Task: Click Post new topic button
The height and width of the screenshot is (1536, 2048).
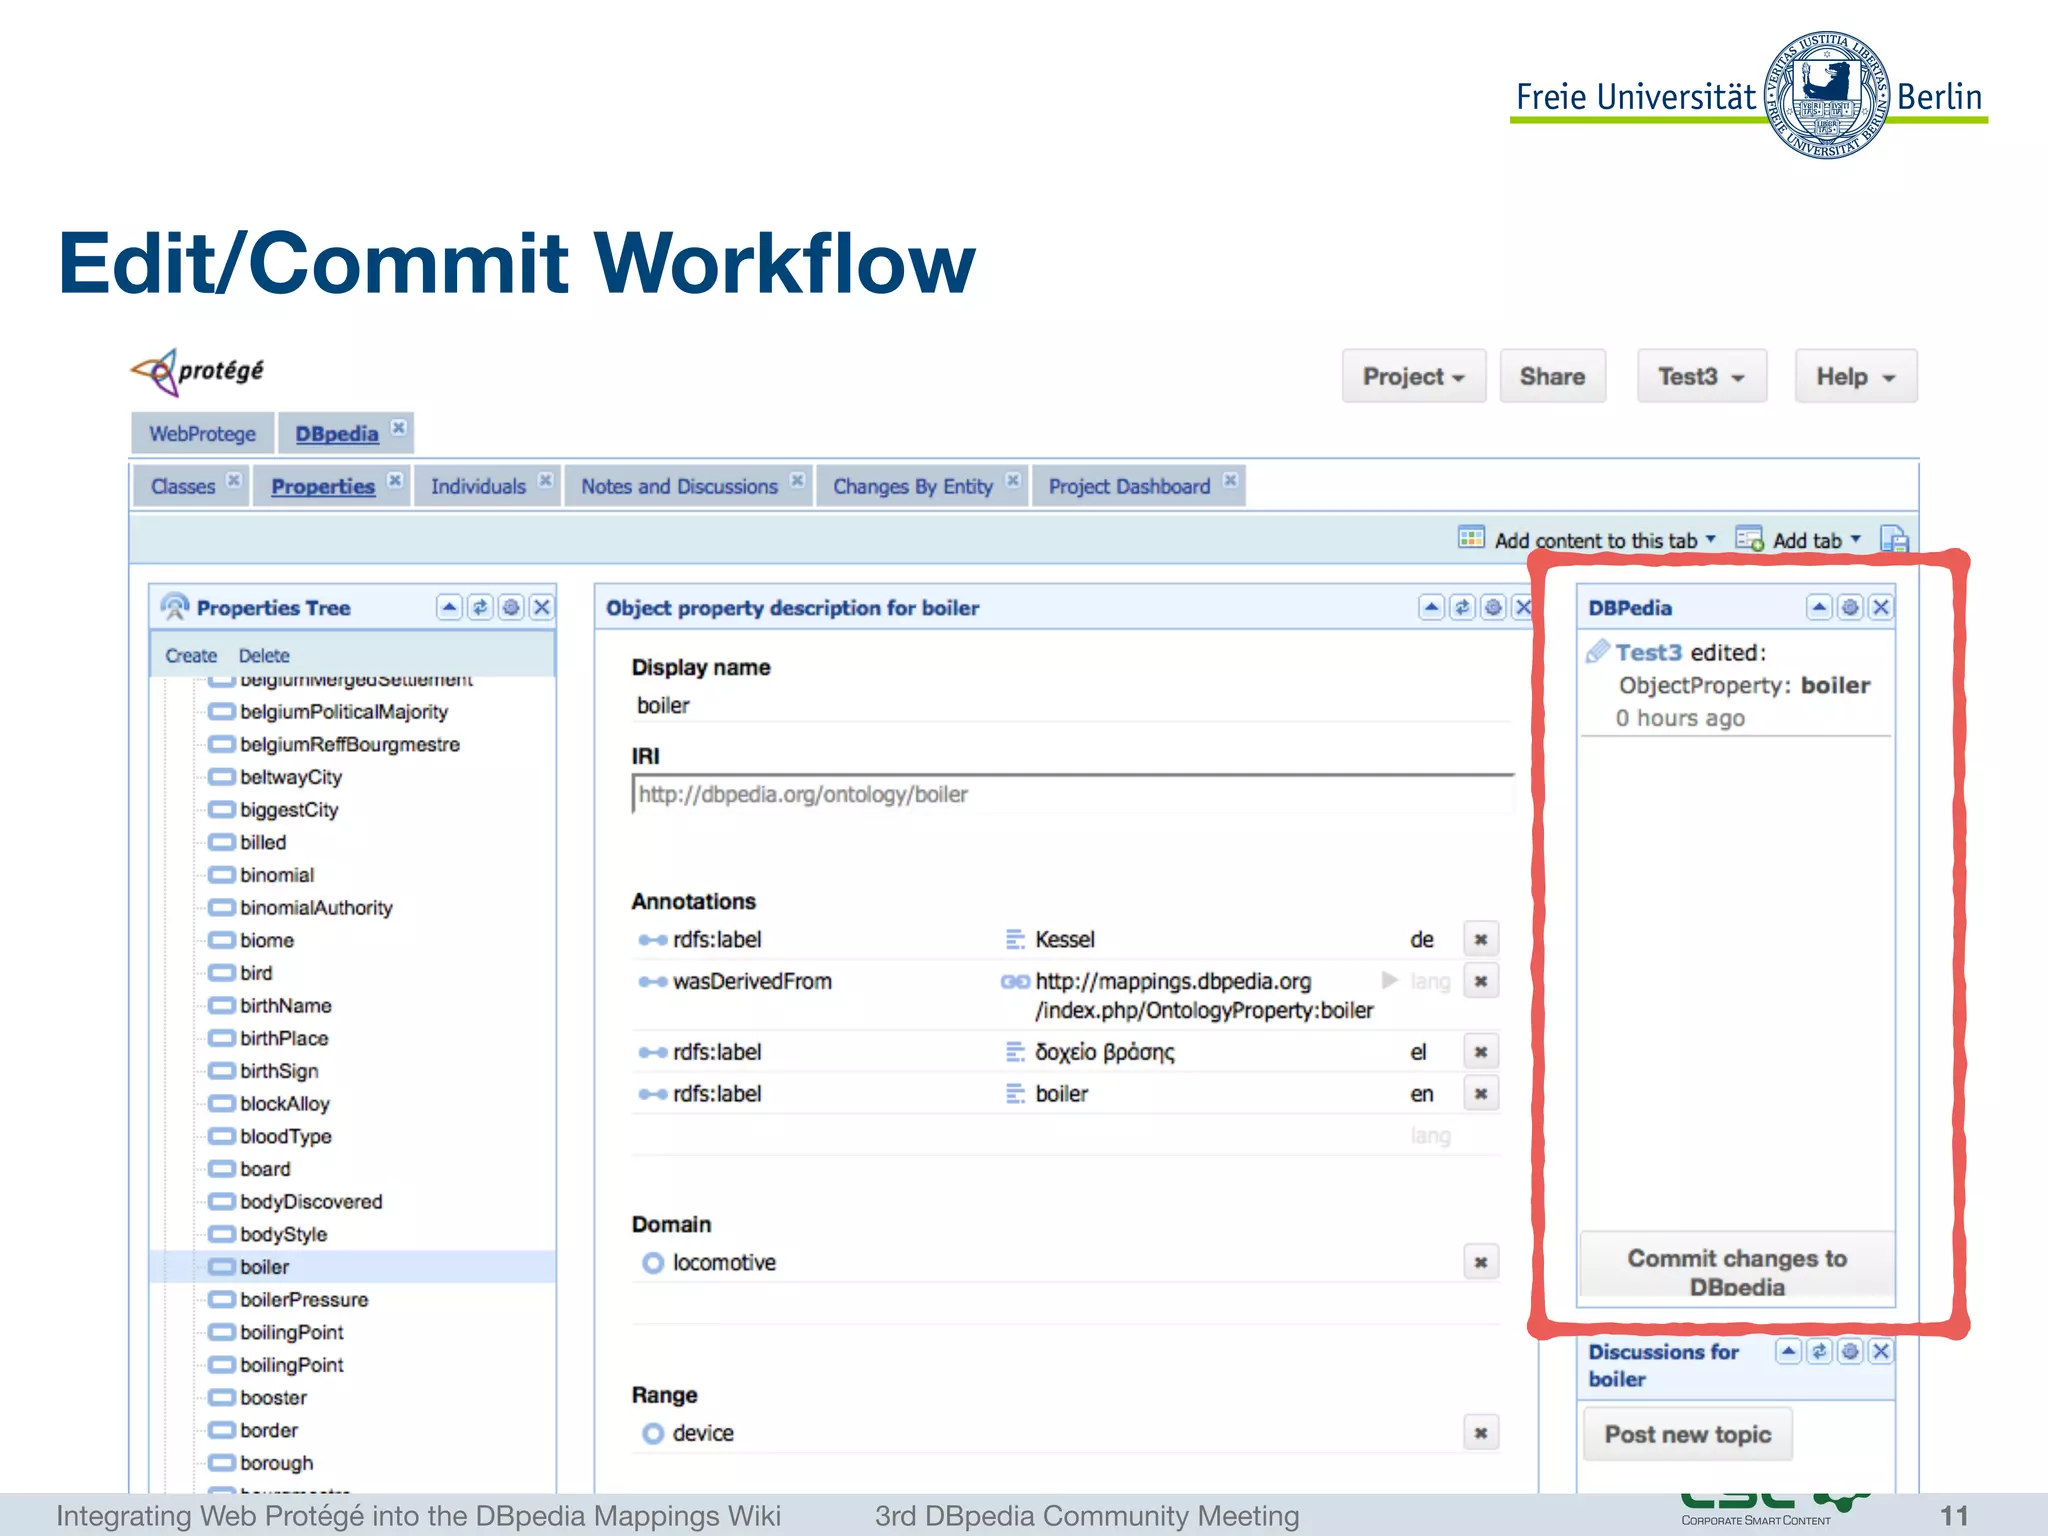Action: pyautogui.click(x=1688, y=1434)
